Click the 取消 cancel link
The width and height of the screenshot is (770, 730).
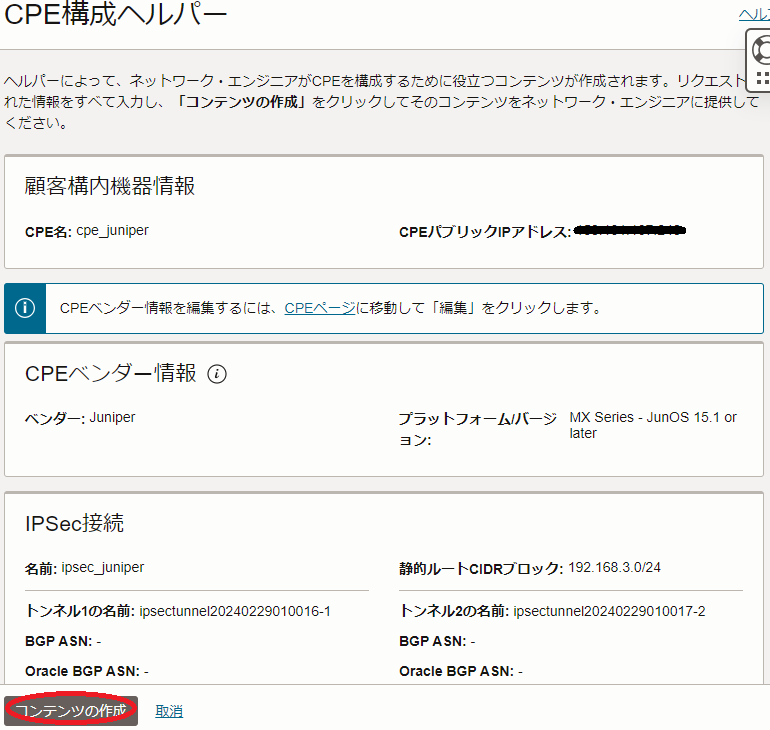(169, 711)
